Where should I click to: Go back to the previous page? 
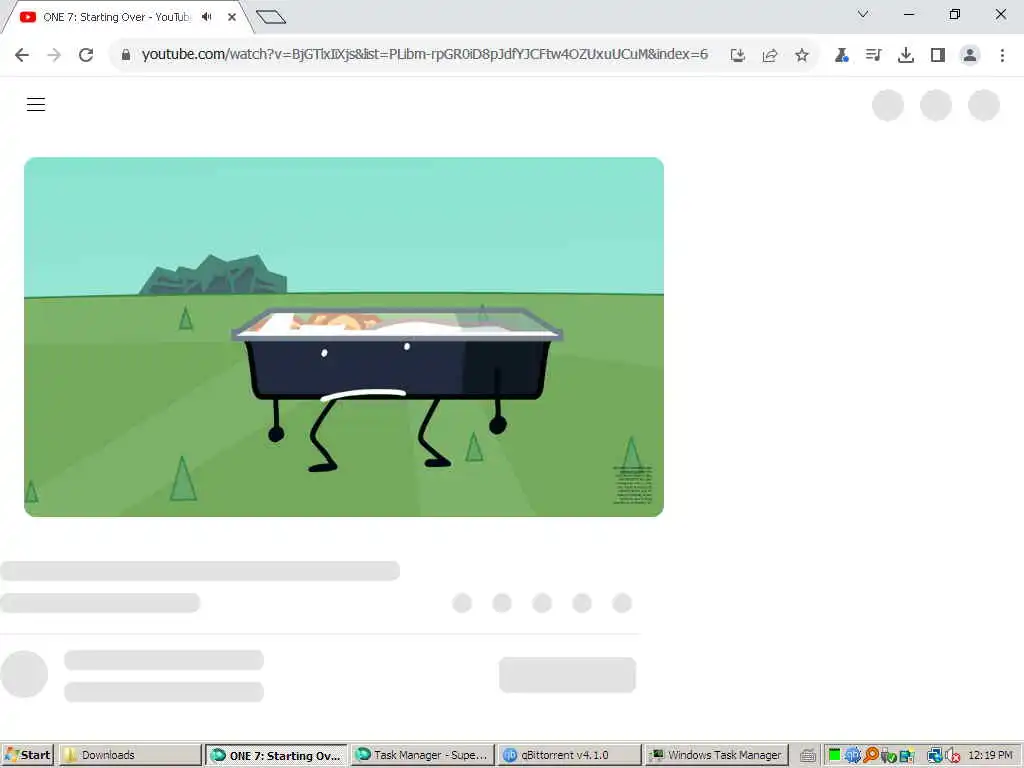coord(22,55)
